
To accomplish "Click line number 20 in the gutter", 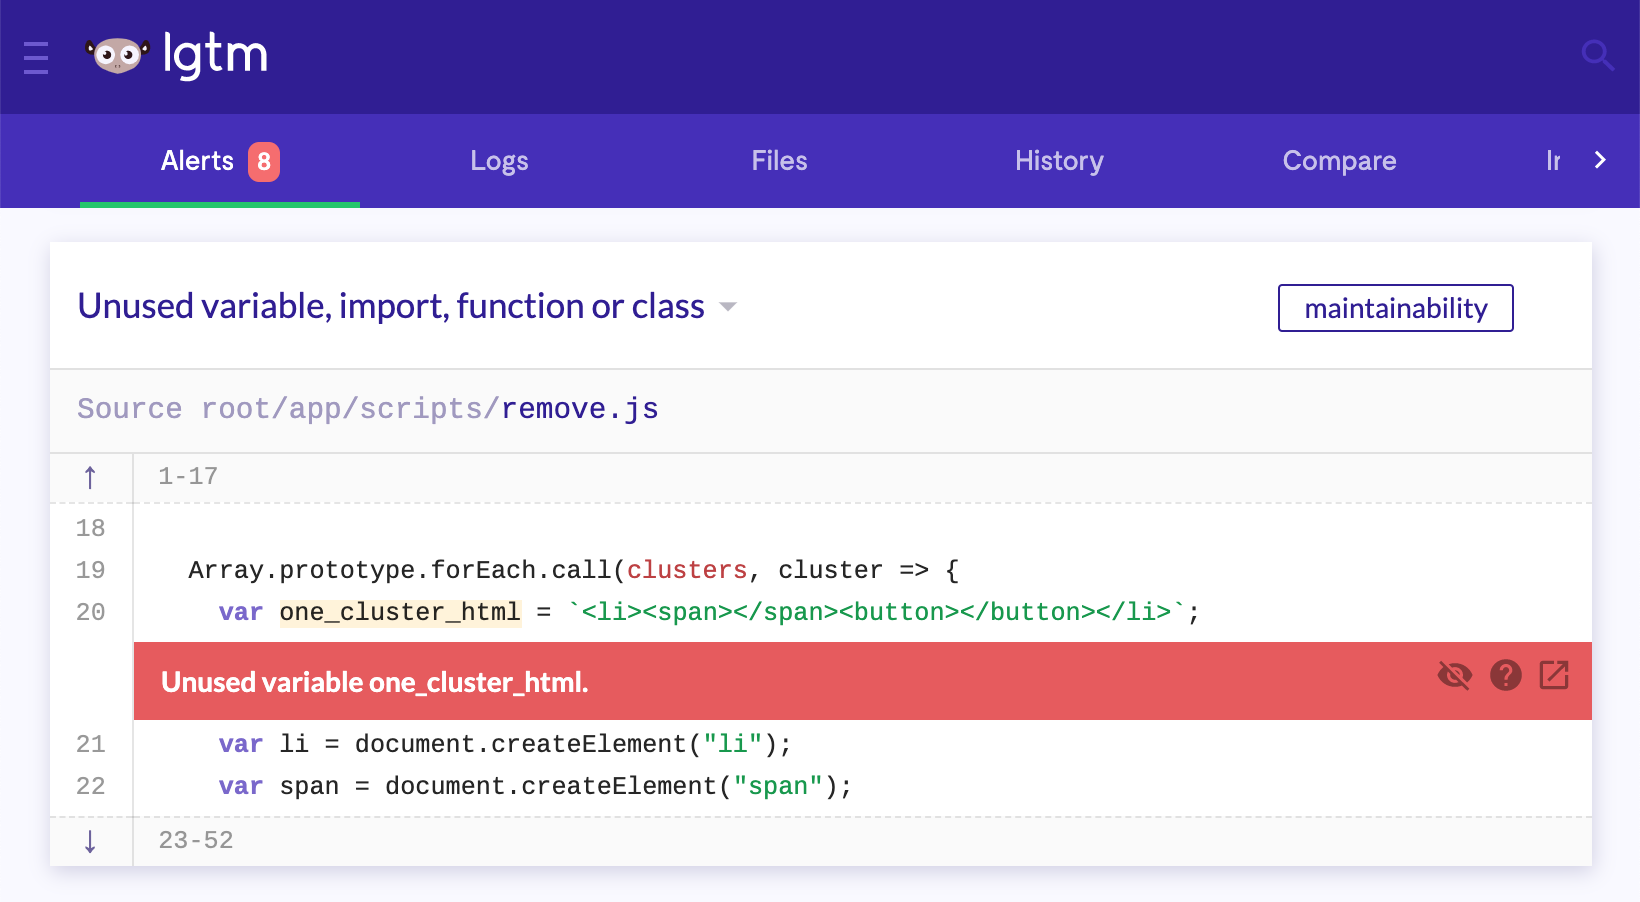I will tap(90, 612).
